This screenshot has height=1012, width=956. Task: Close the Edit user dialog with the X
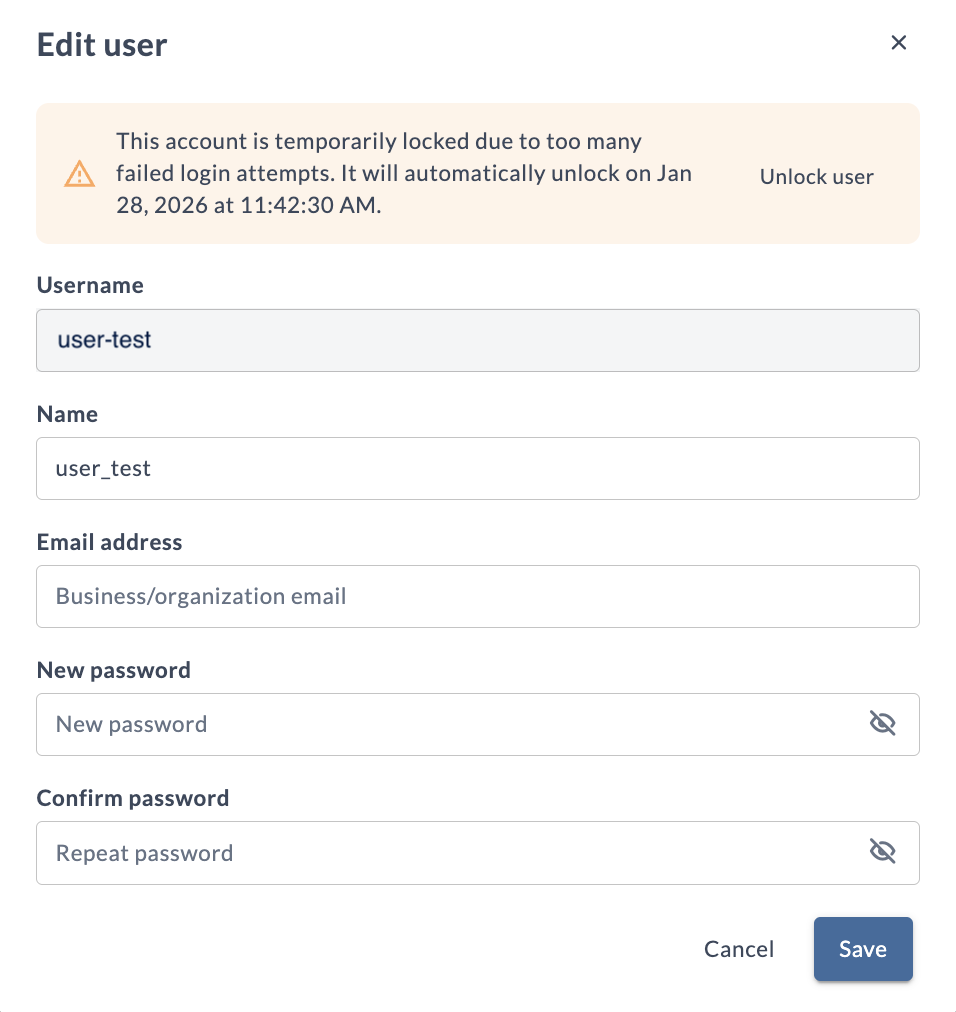[x=898, y=43]
